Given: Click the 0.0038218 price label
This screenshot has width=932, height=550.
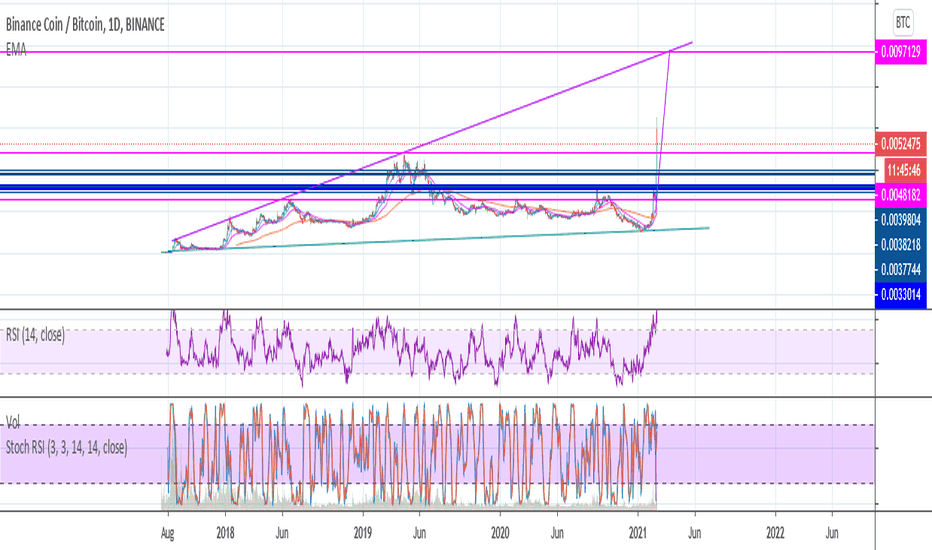Looking at the screenshot, I should pos(900,244).
